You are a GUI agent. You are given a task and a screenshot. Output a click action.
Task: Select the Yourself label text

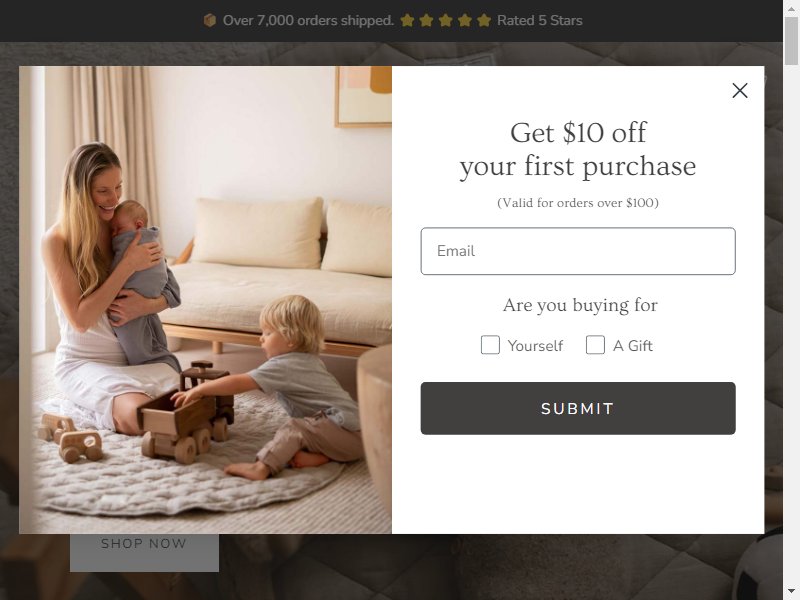[535, 346]
